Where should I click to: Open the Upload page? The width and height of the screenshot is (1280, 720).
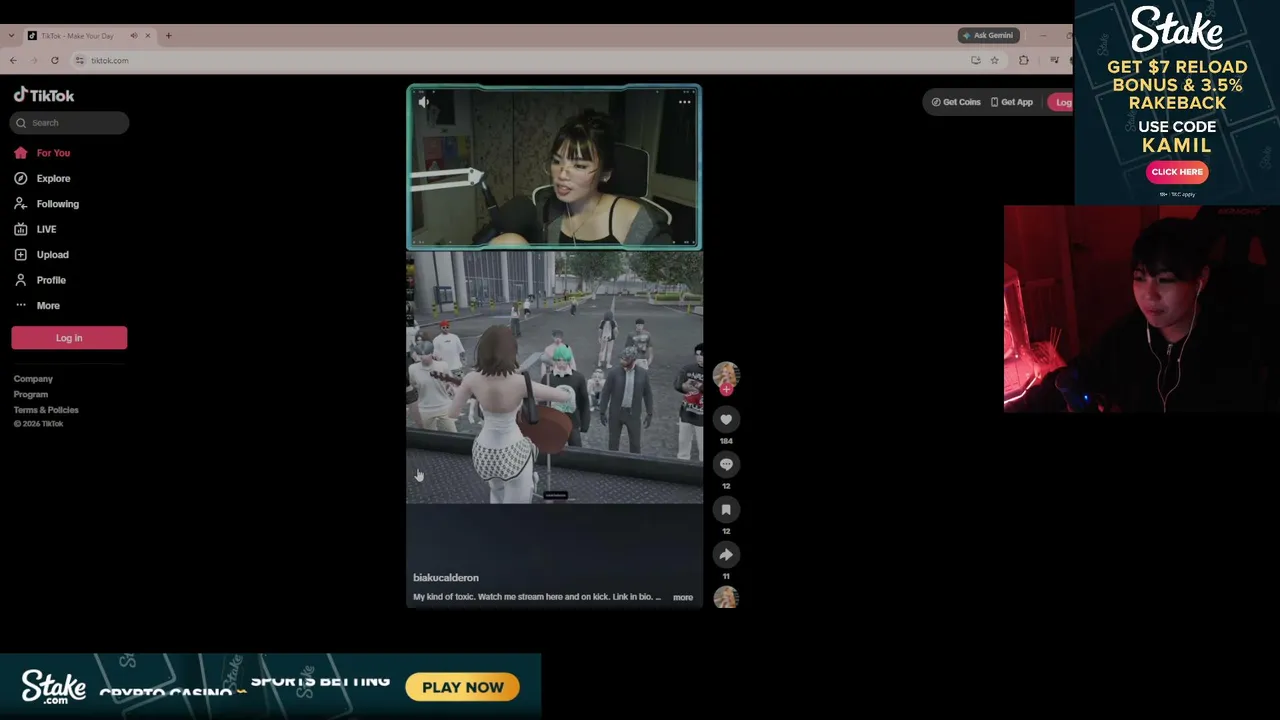pos(52,255)
